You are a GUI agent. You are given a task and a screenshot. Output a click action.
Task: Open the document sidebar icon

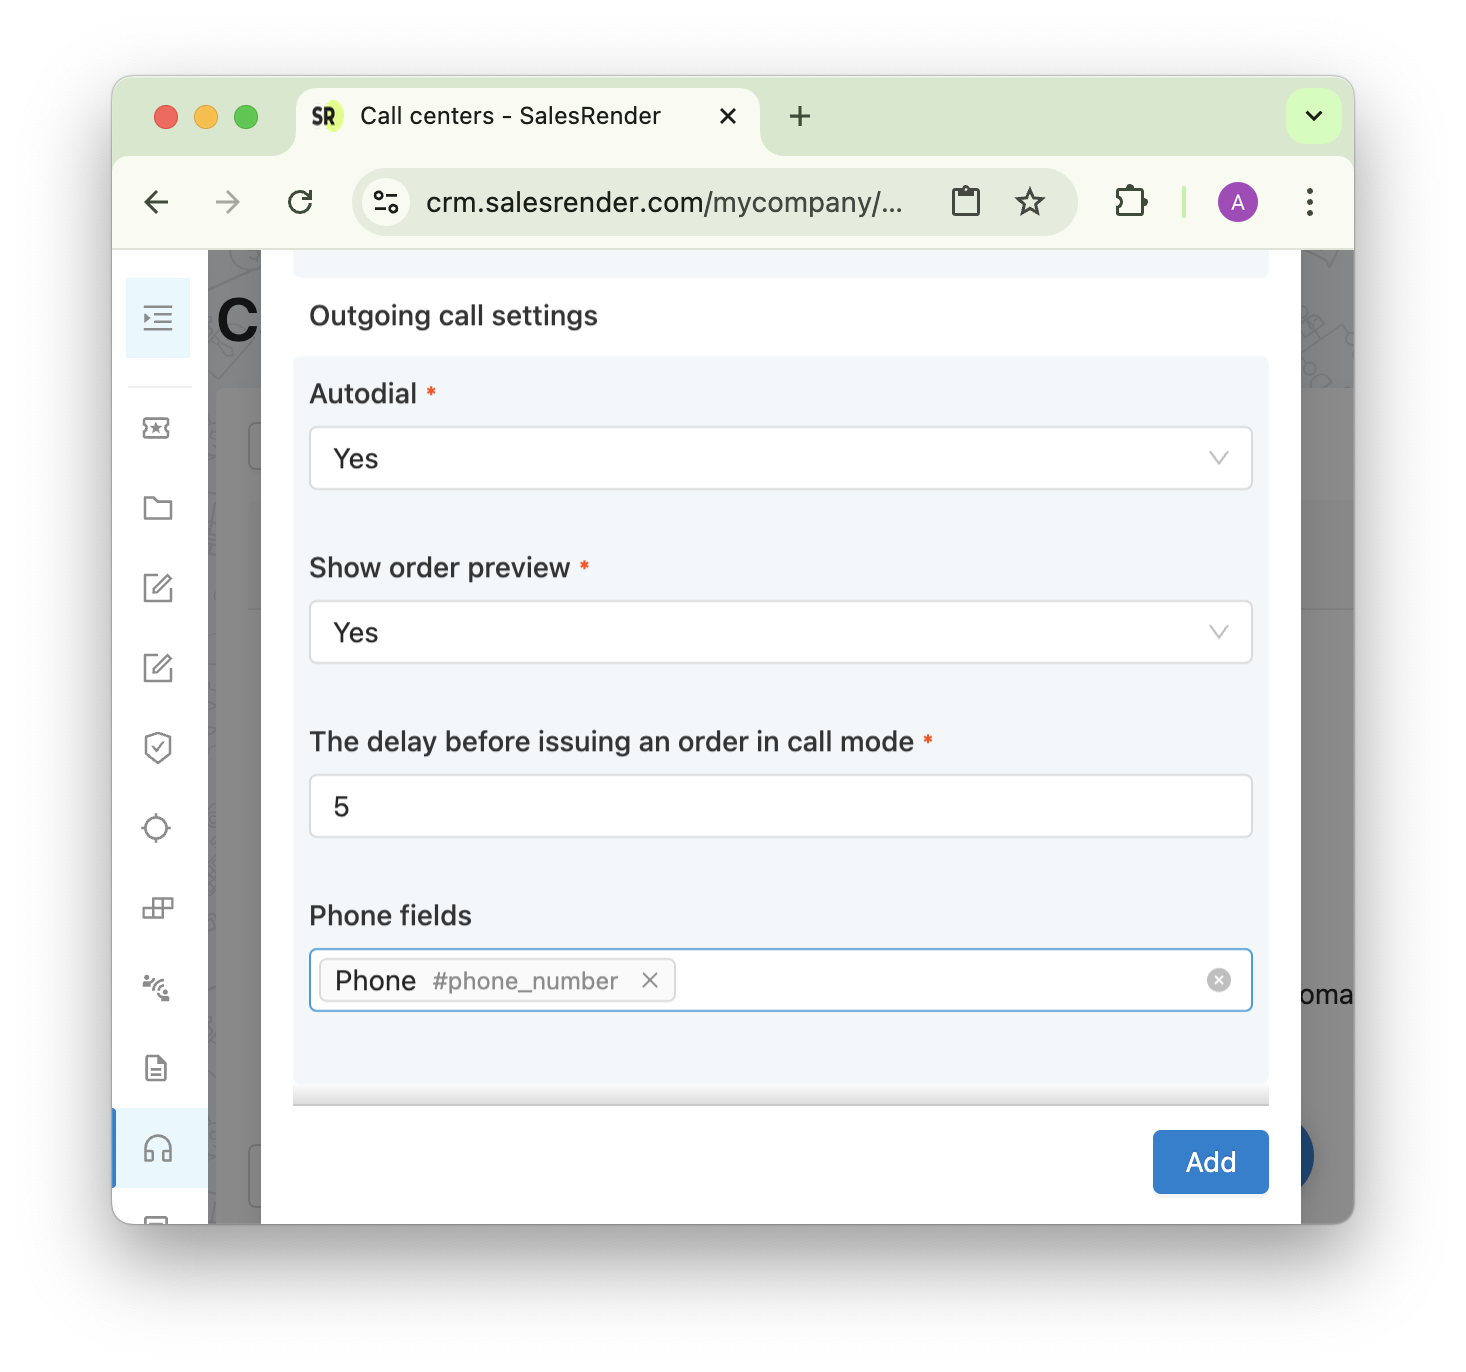coord(157,1068)
